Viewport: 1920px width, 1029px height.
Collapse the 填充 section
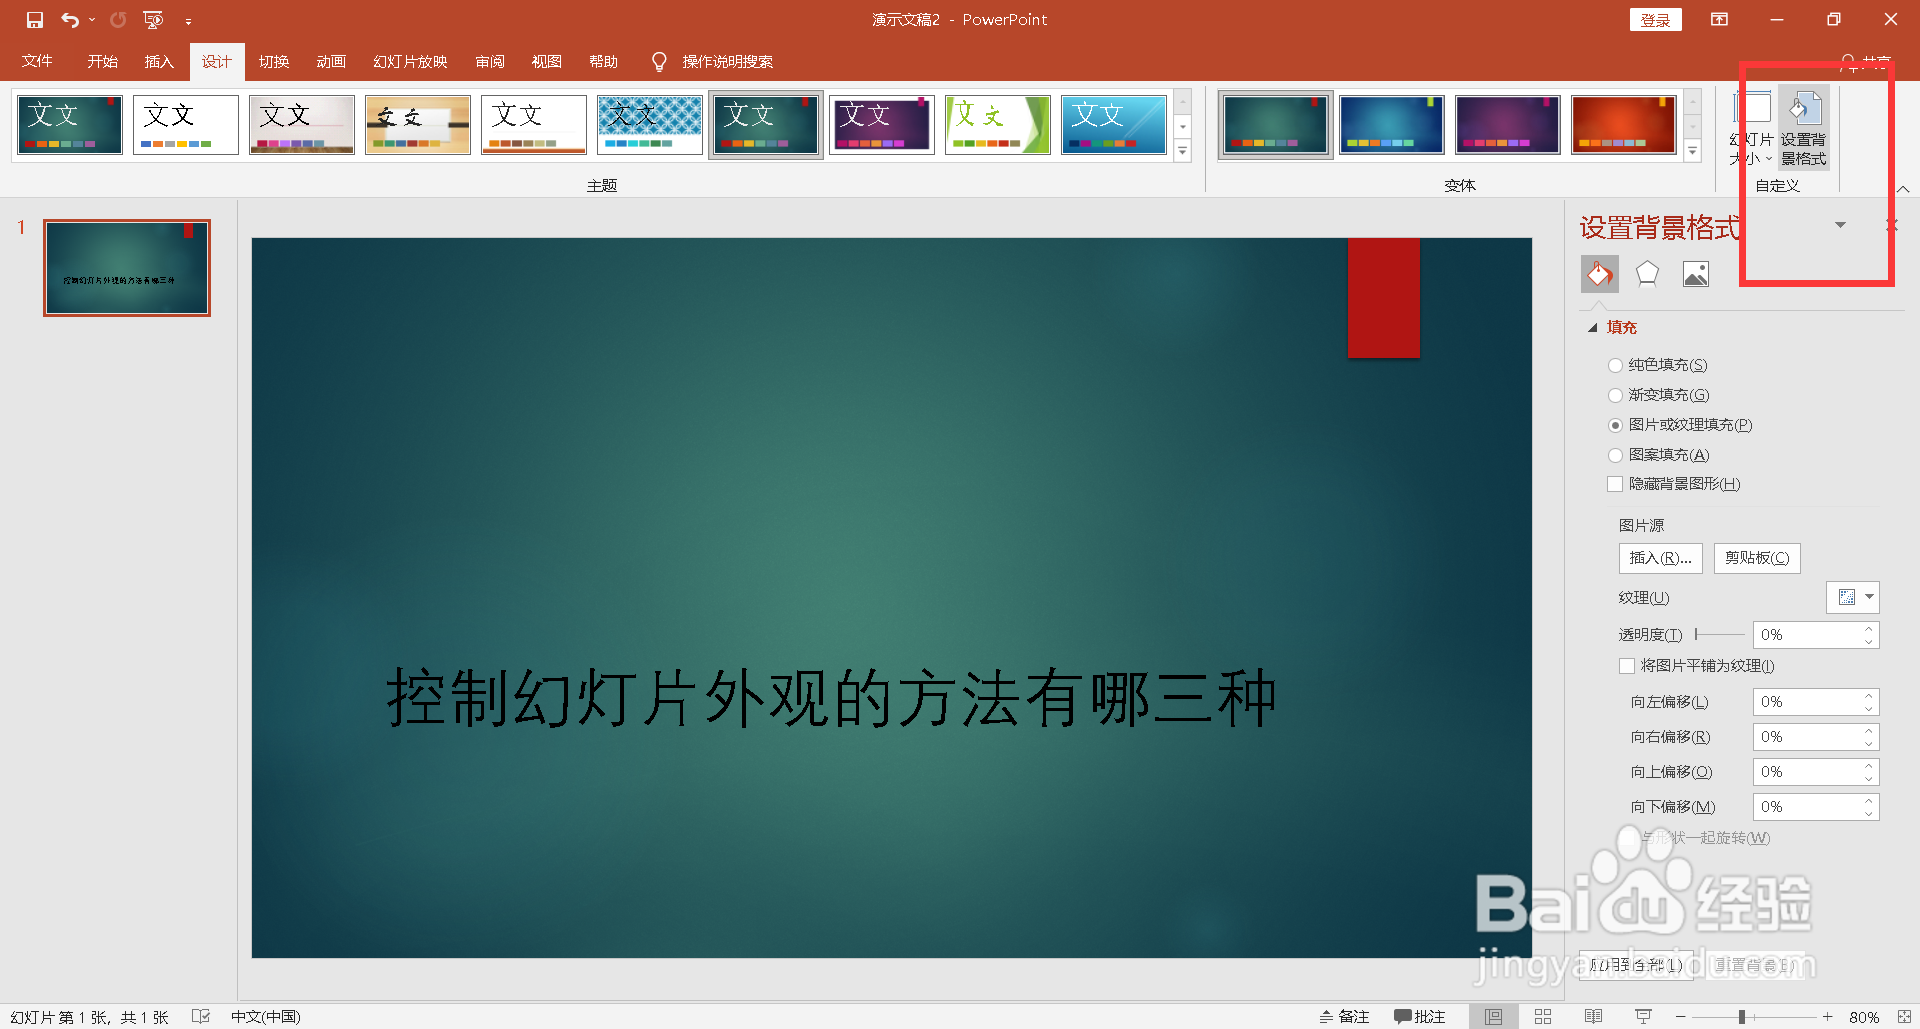pos(1593,328)
